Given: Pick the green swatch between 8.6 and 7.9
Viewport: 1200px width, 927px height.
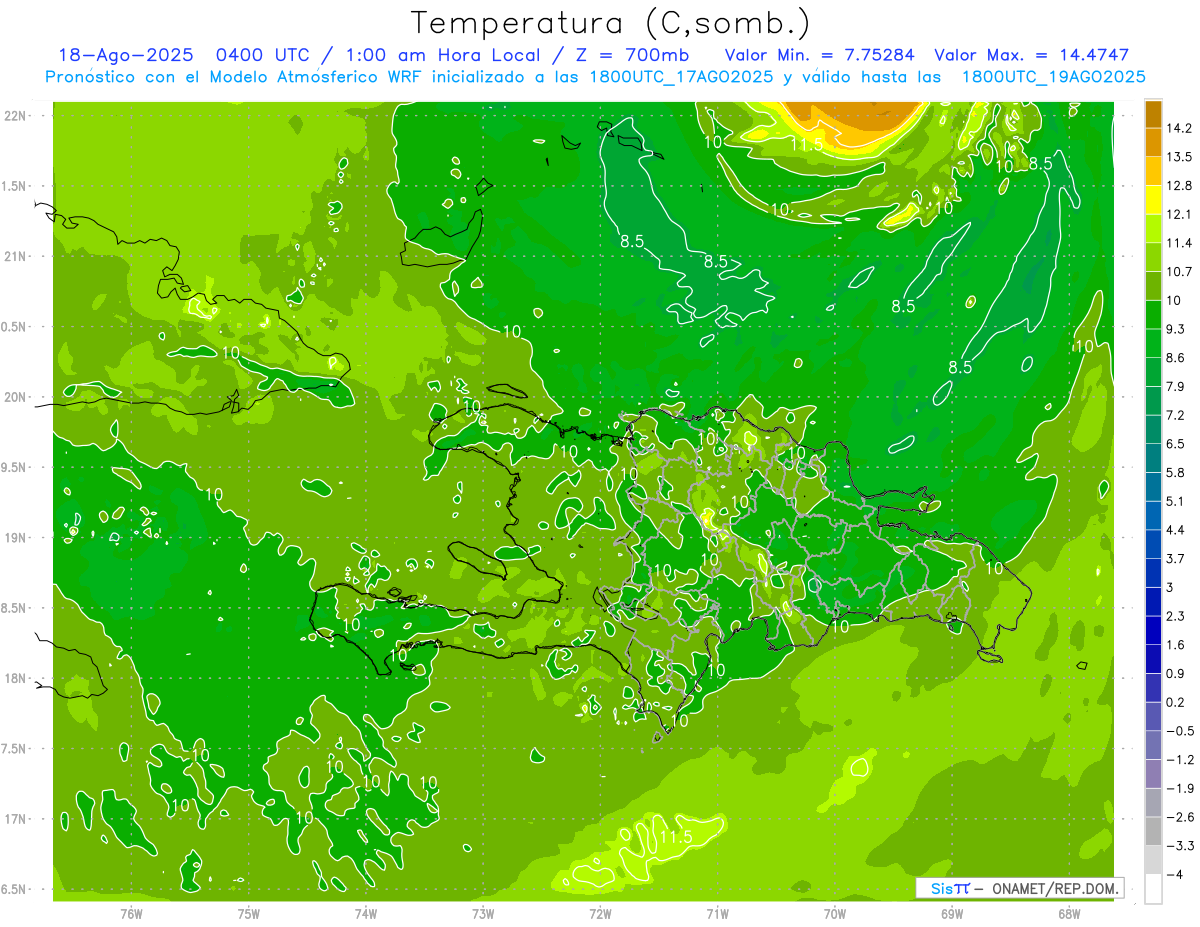Looking at the screenshot, I should click(x=1153, y=371).
